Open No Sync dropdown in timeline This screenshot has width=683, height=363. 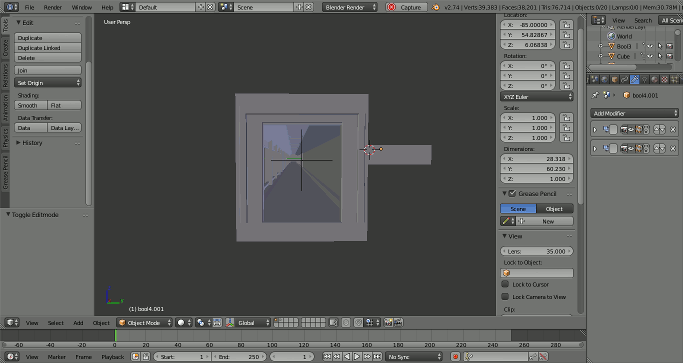coord(413,356)
